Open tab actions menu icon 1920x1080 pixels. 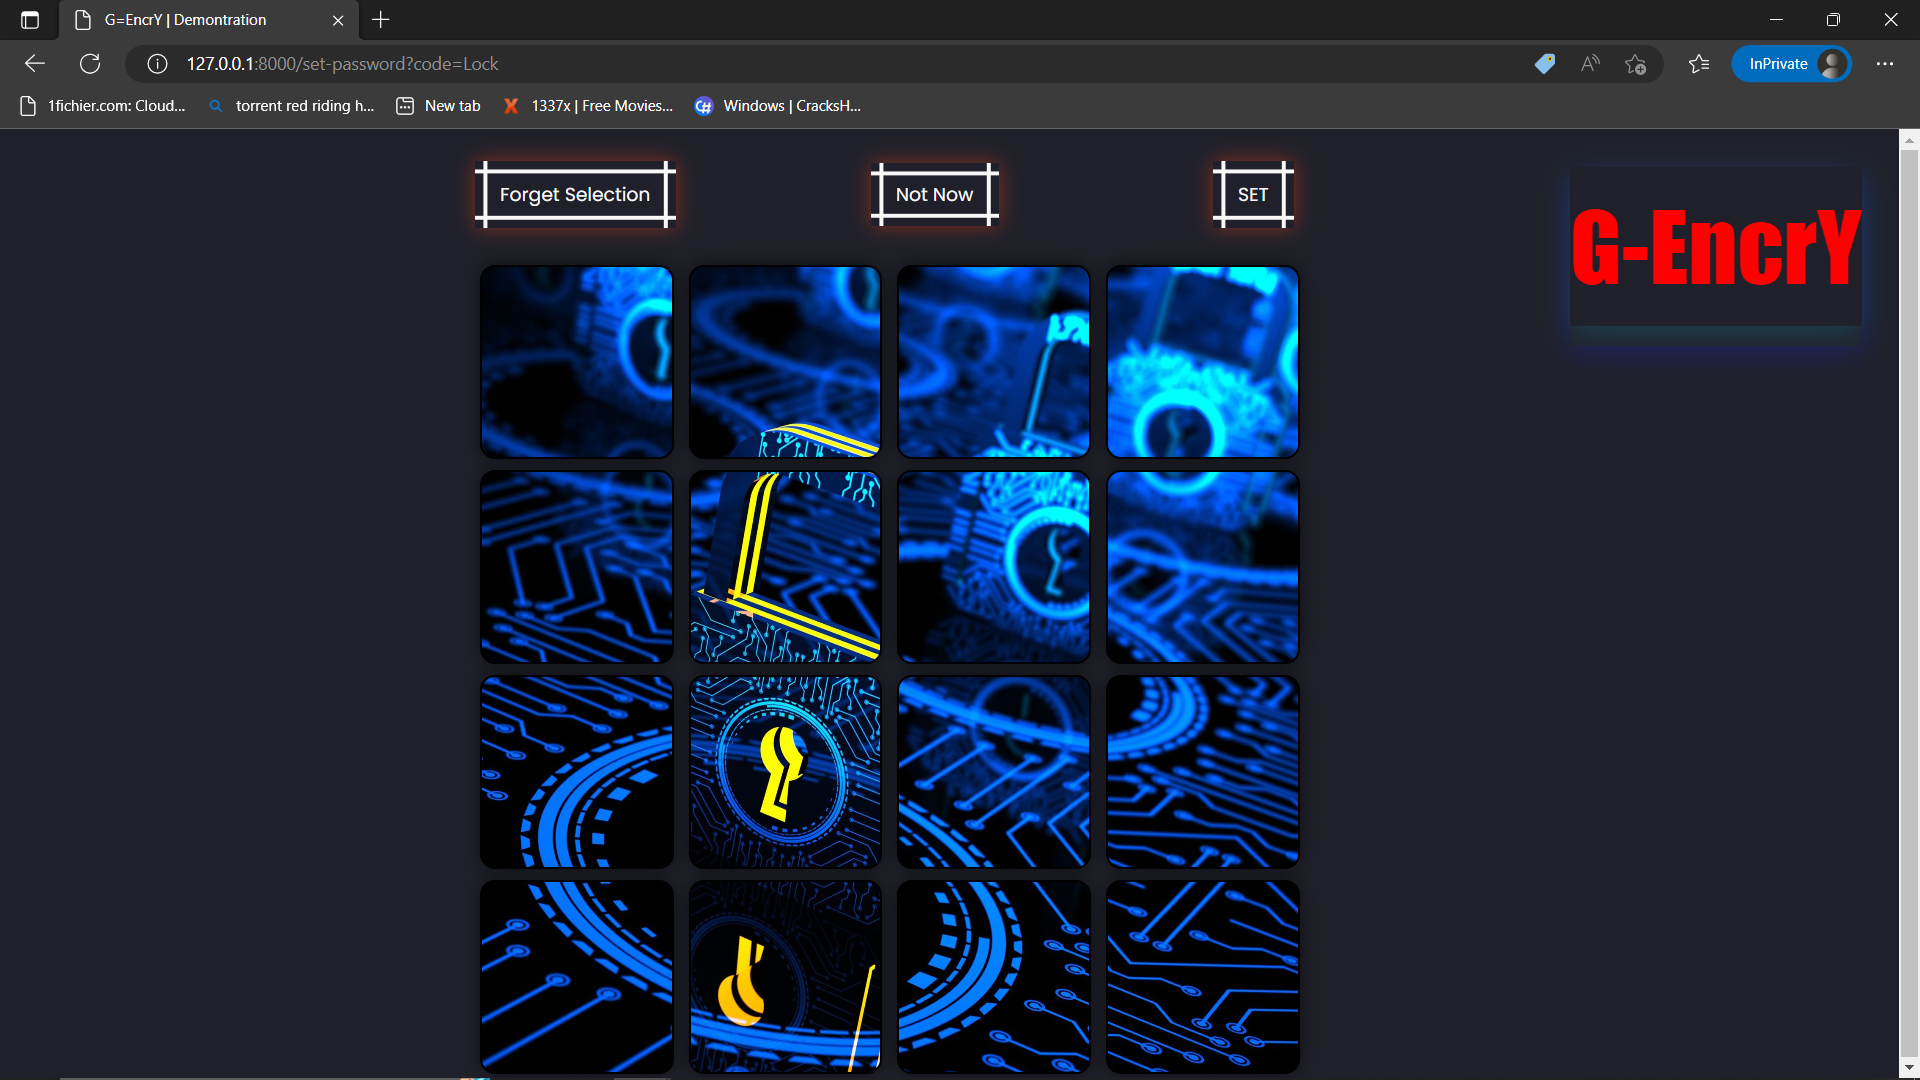click(x=30, y=20)
